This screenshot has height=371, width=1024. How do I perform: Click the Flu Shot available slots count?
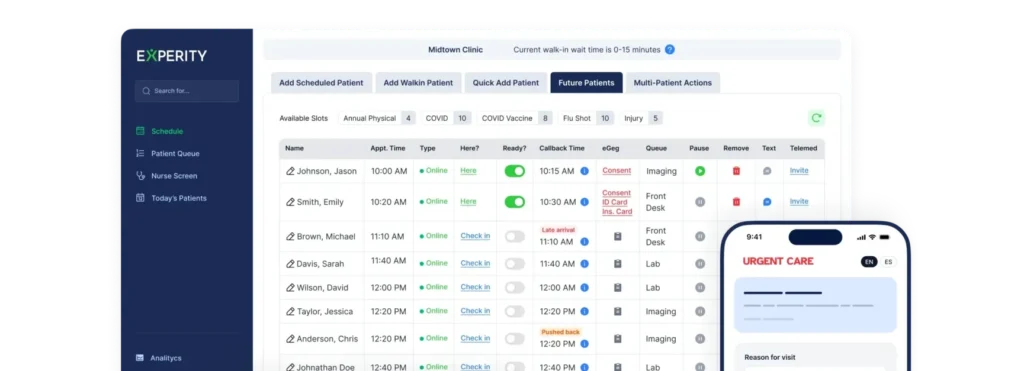click(605, 118)
